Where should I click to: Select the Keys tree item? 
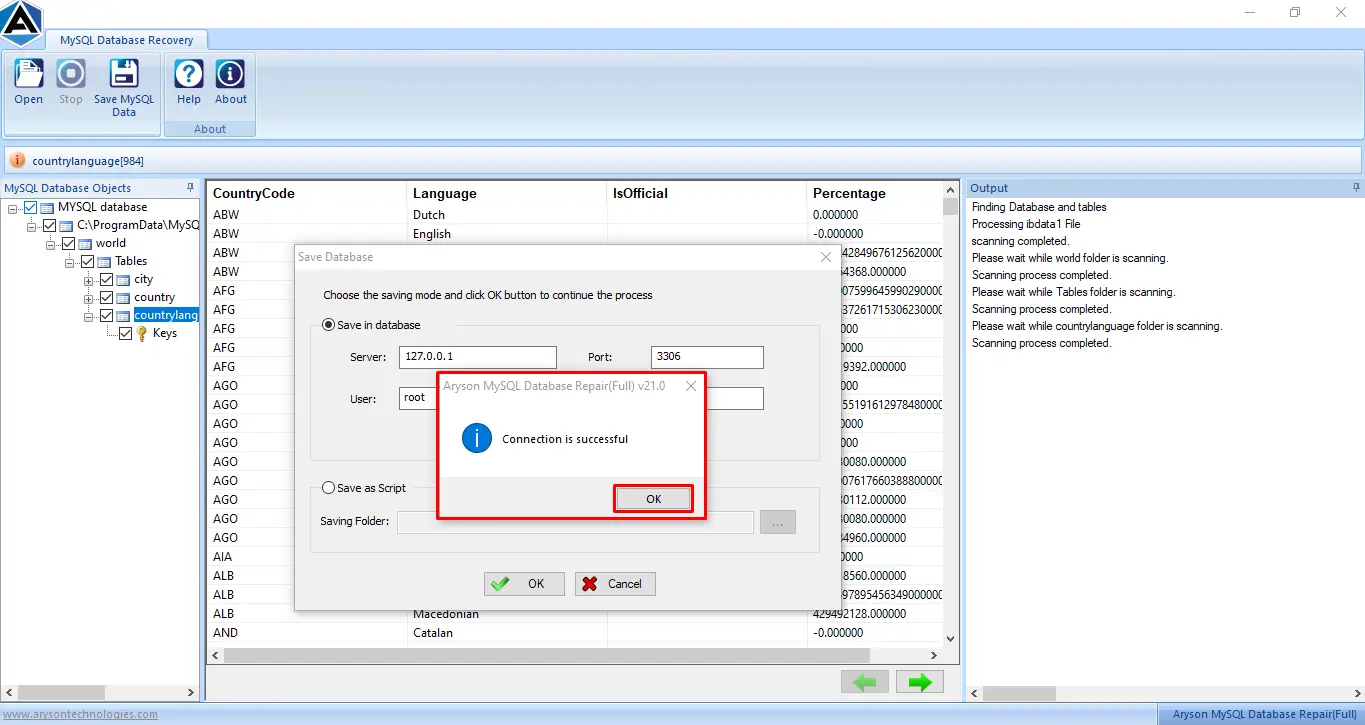pyautogui.click(x=165, y=334)
